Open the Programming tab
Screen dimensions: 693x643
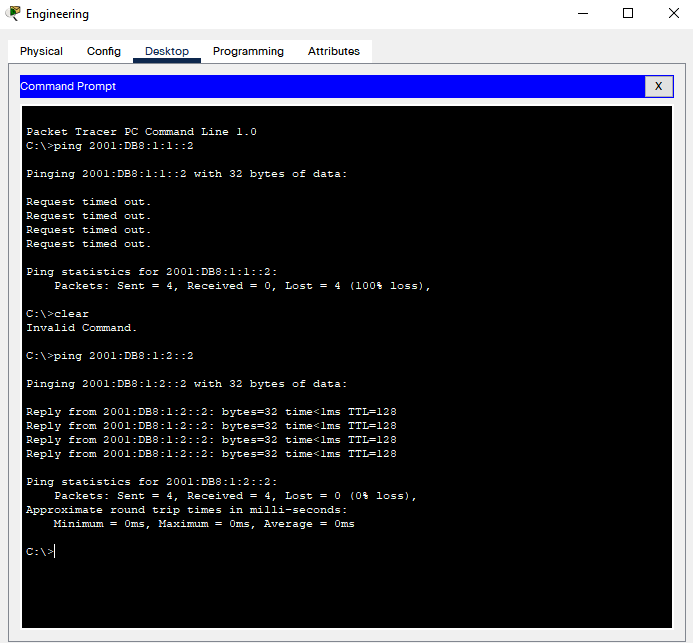pyautogui.click(x=248, y=51)
